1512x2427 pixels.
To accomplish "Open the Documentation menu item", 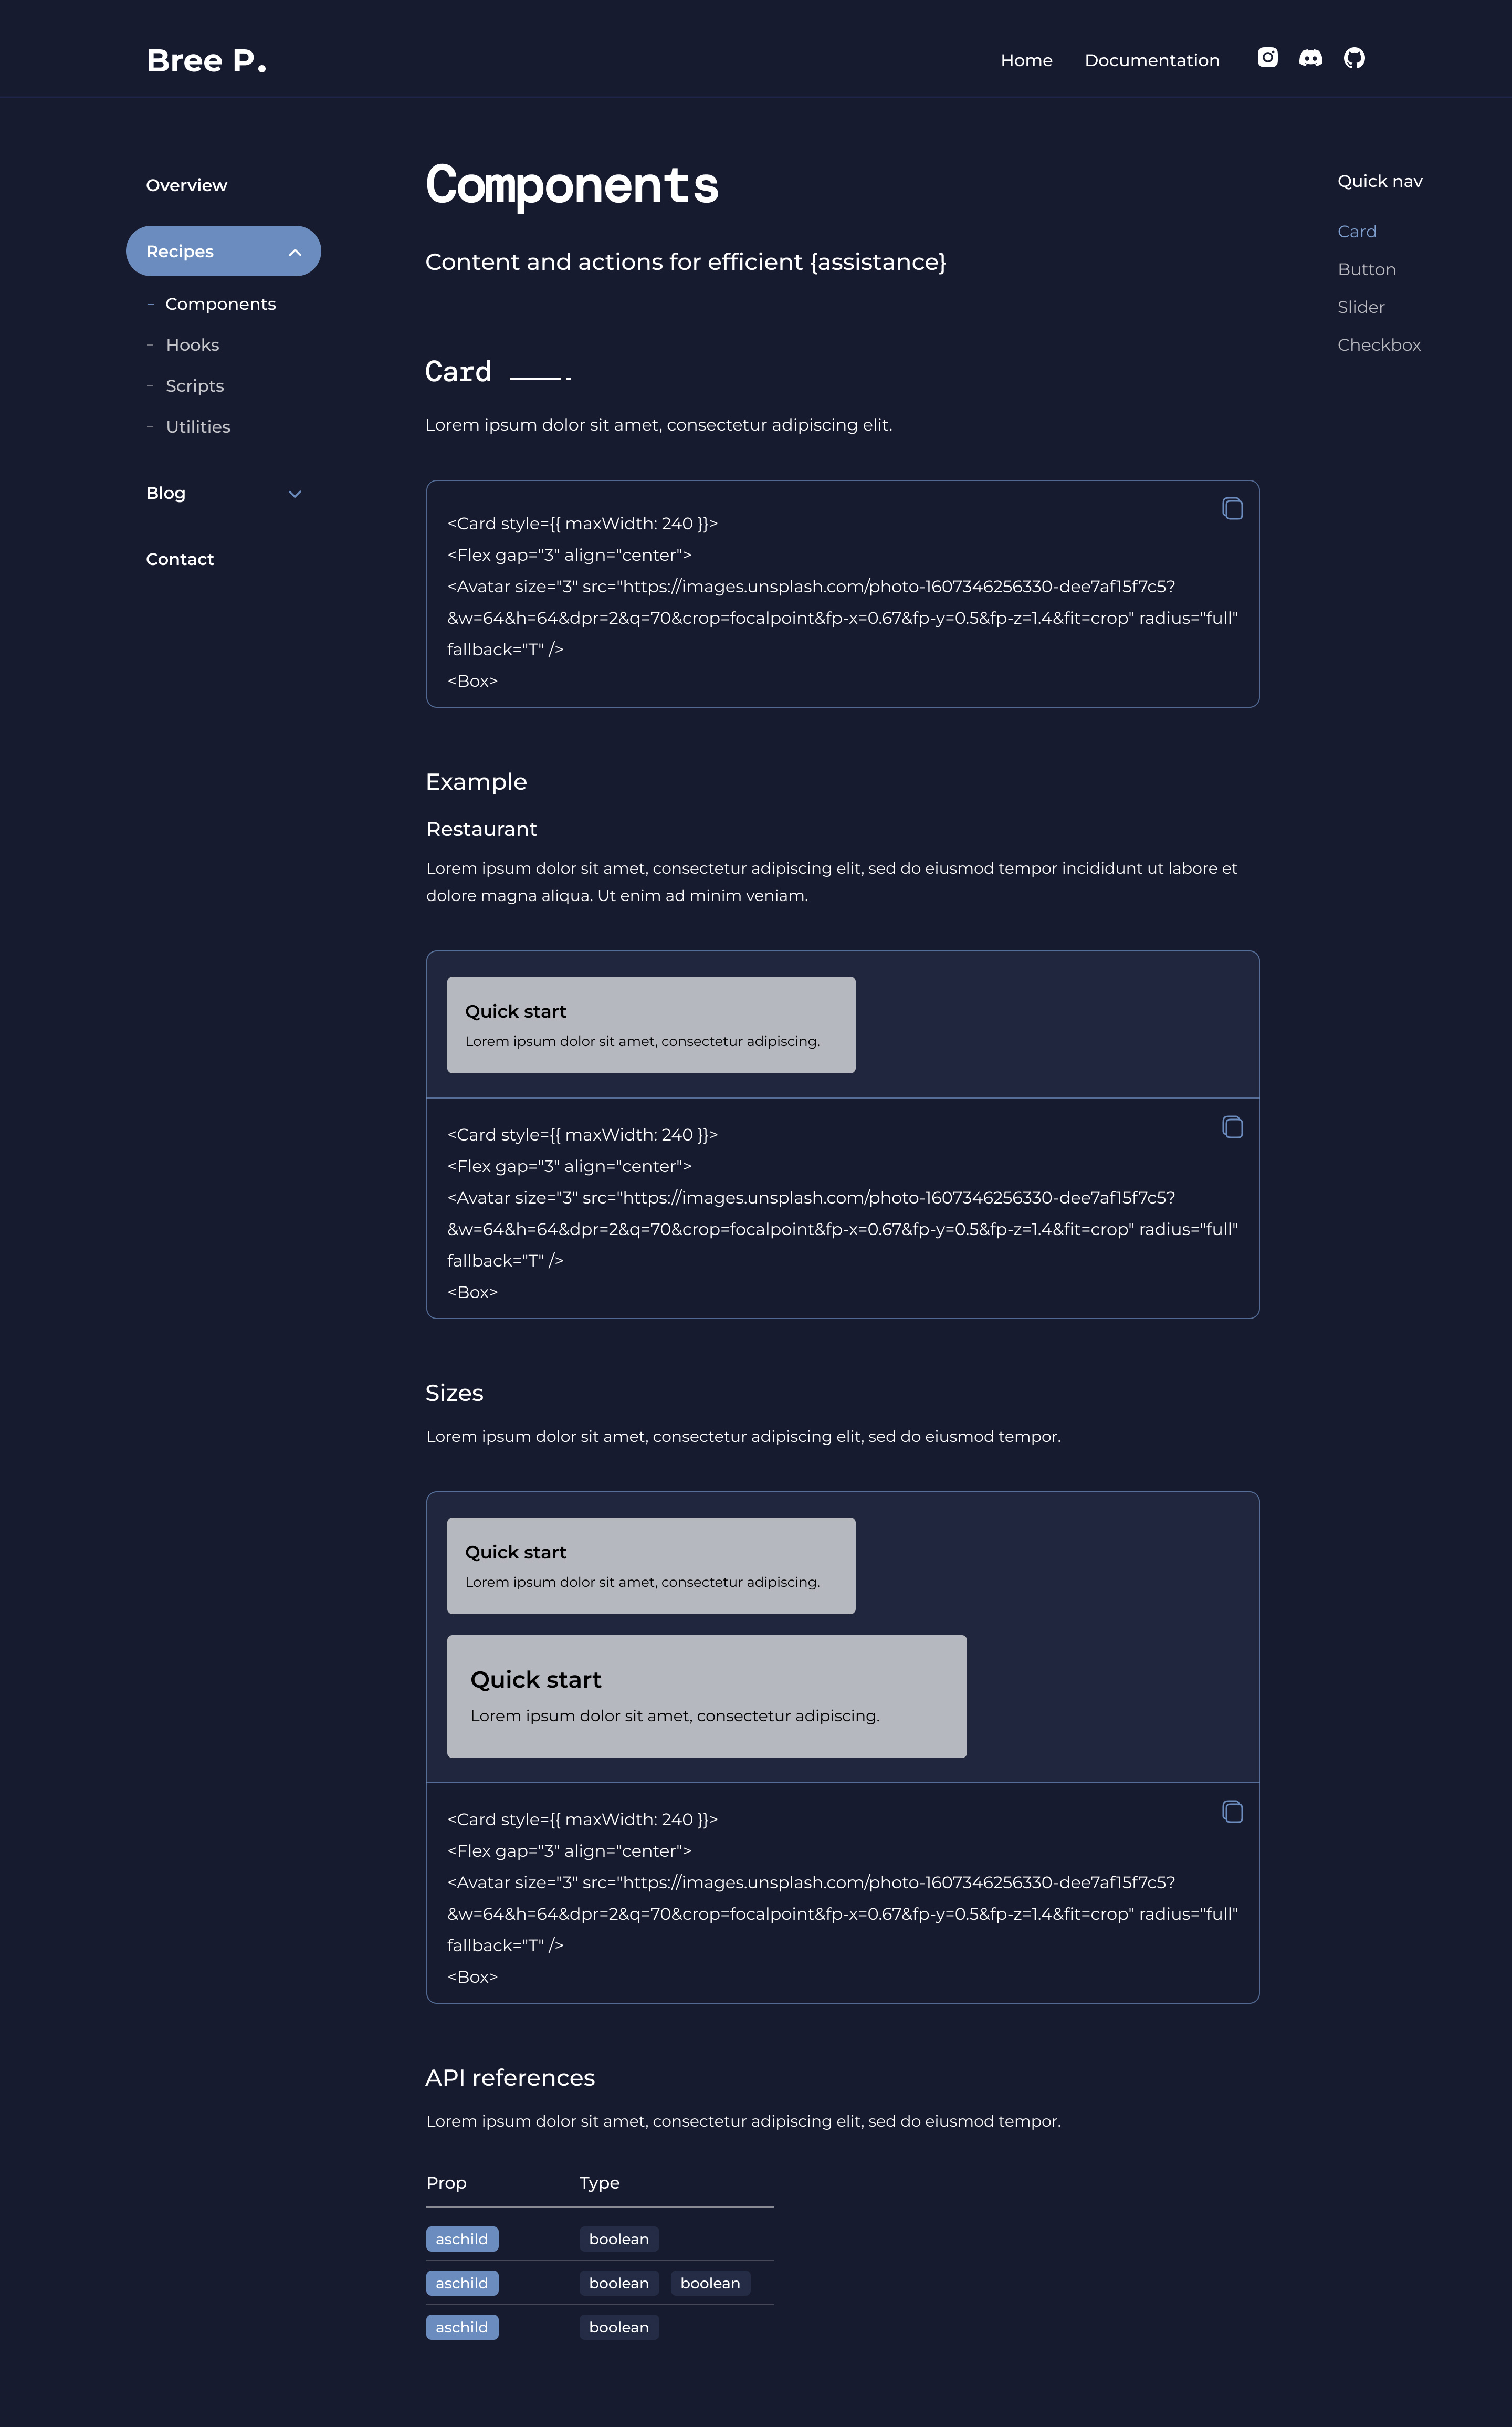I will [1152, 60].
